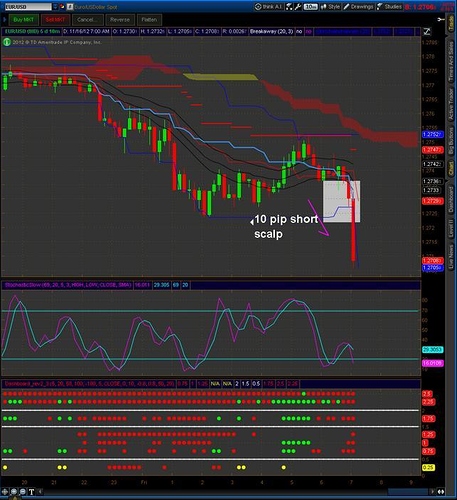The height and width of the screenshot is (500, 457).
Task: Click the zoom in magnifier icon
Action: coord(14,492)
